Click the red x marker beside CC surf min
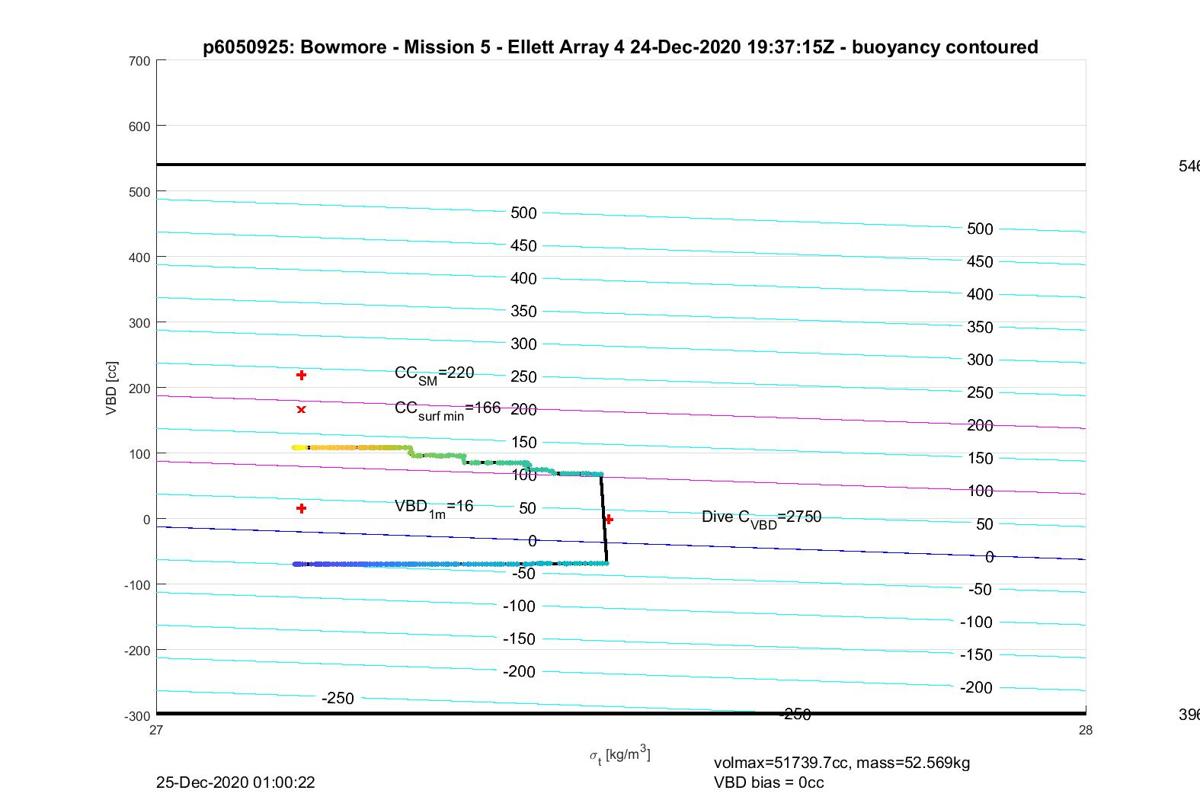The image size is (1200, 804). tap(301, 409)
